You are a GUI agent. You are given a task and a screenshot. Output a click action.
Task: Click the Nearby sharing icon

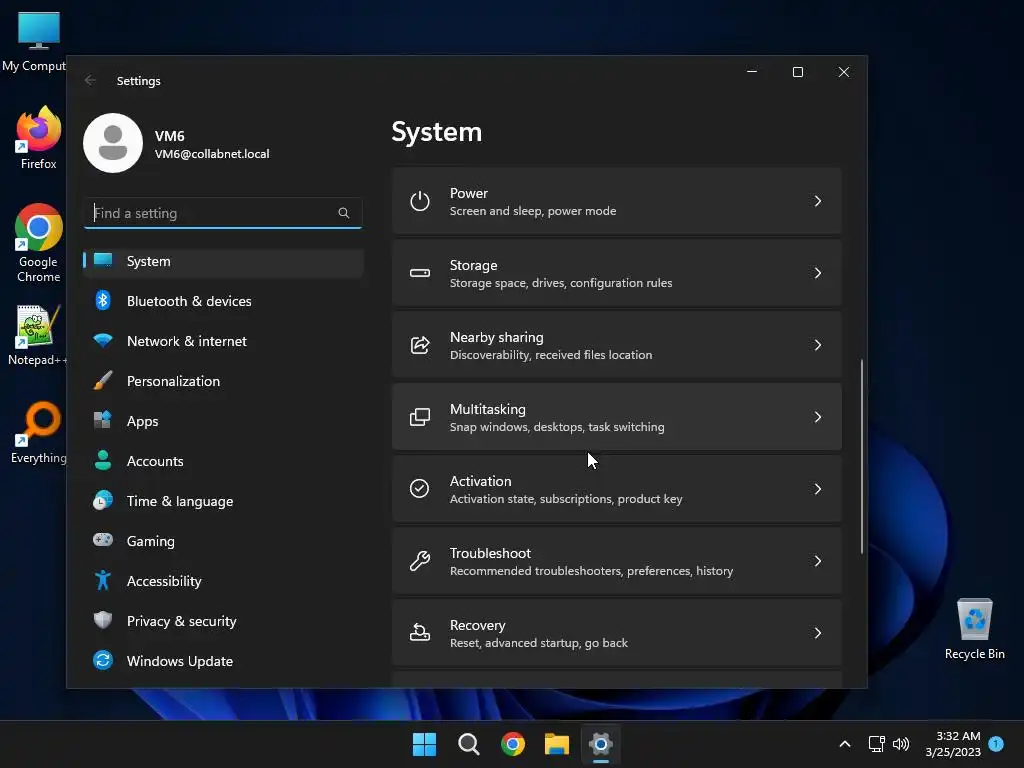419,345
